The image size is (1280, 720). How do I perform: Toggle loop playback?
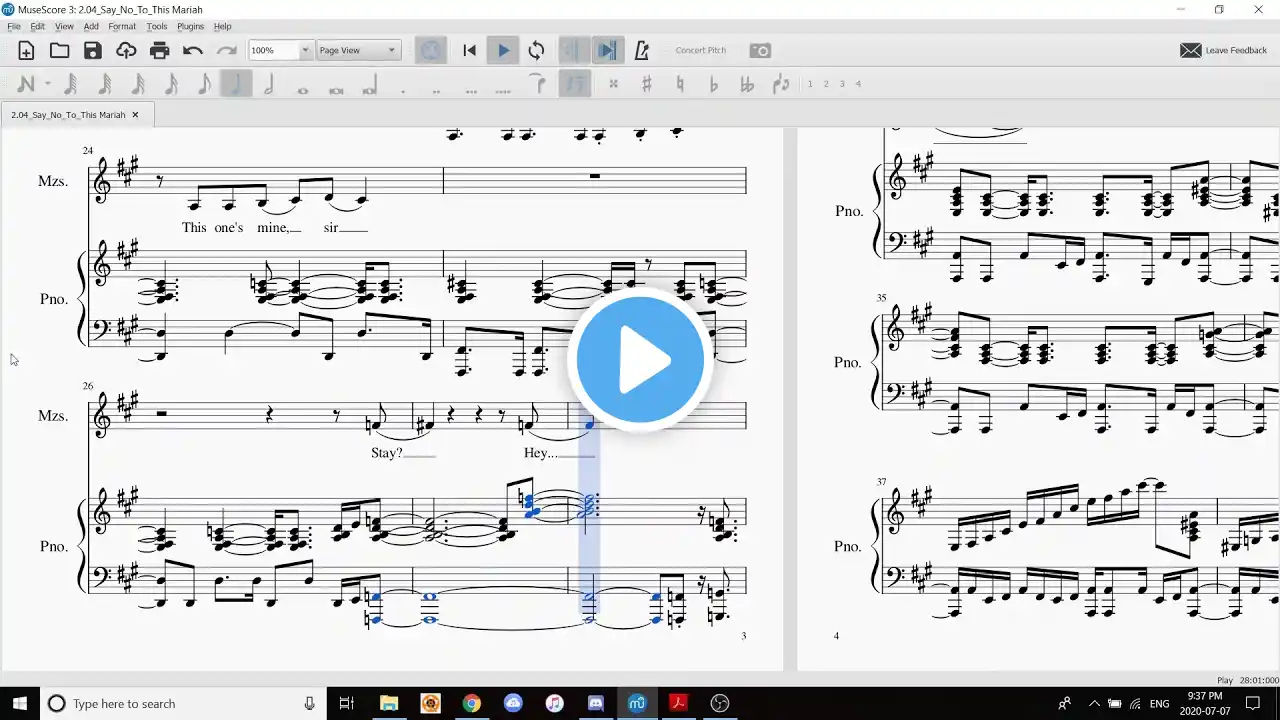tap(537, 50)
